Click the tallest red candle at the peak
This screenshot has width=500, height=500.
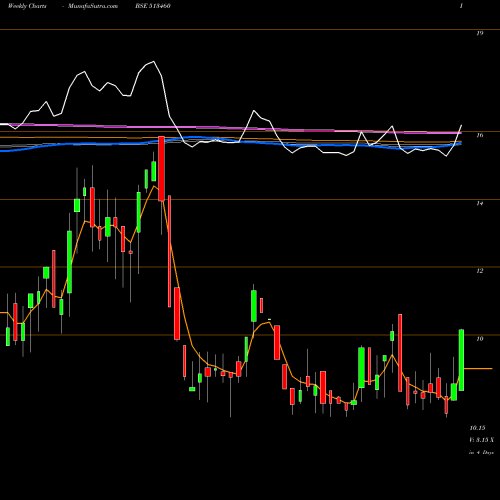click(x=161, y=168)
